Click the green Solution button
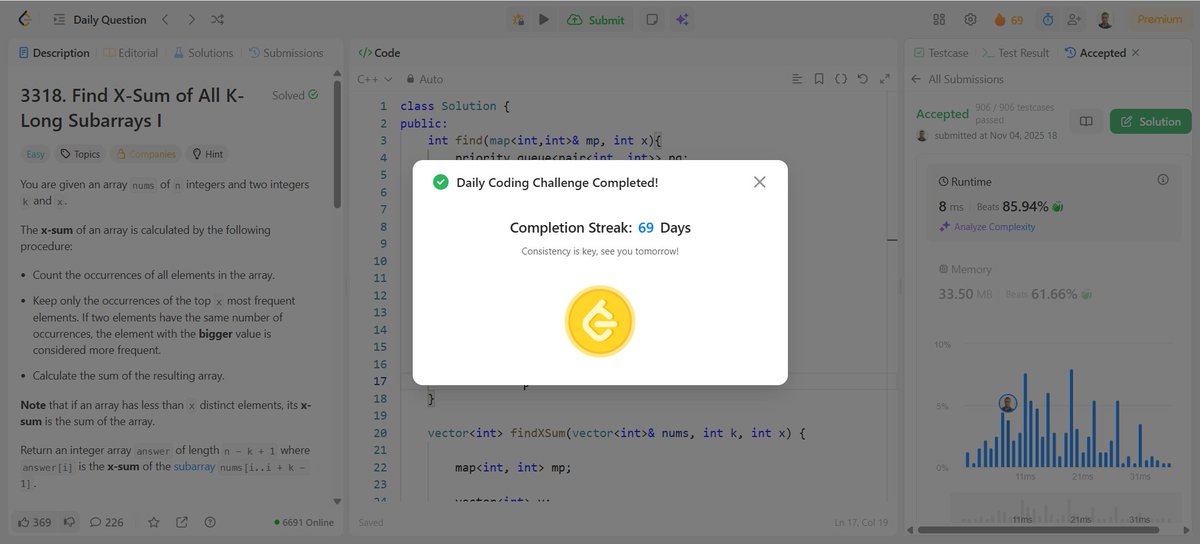Screen dimensions: 1200x544 click(x=1150, y=122)
